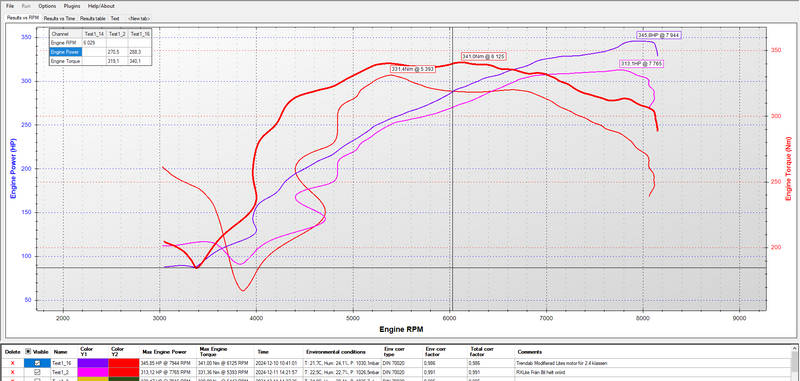Switch to the Results vs Time tab

[x=59, y=18]
